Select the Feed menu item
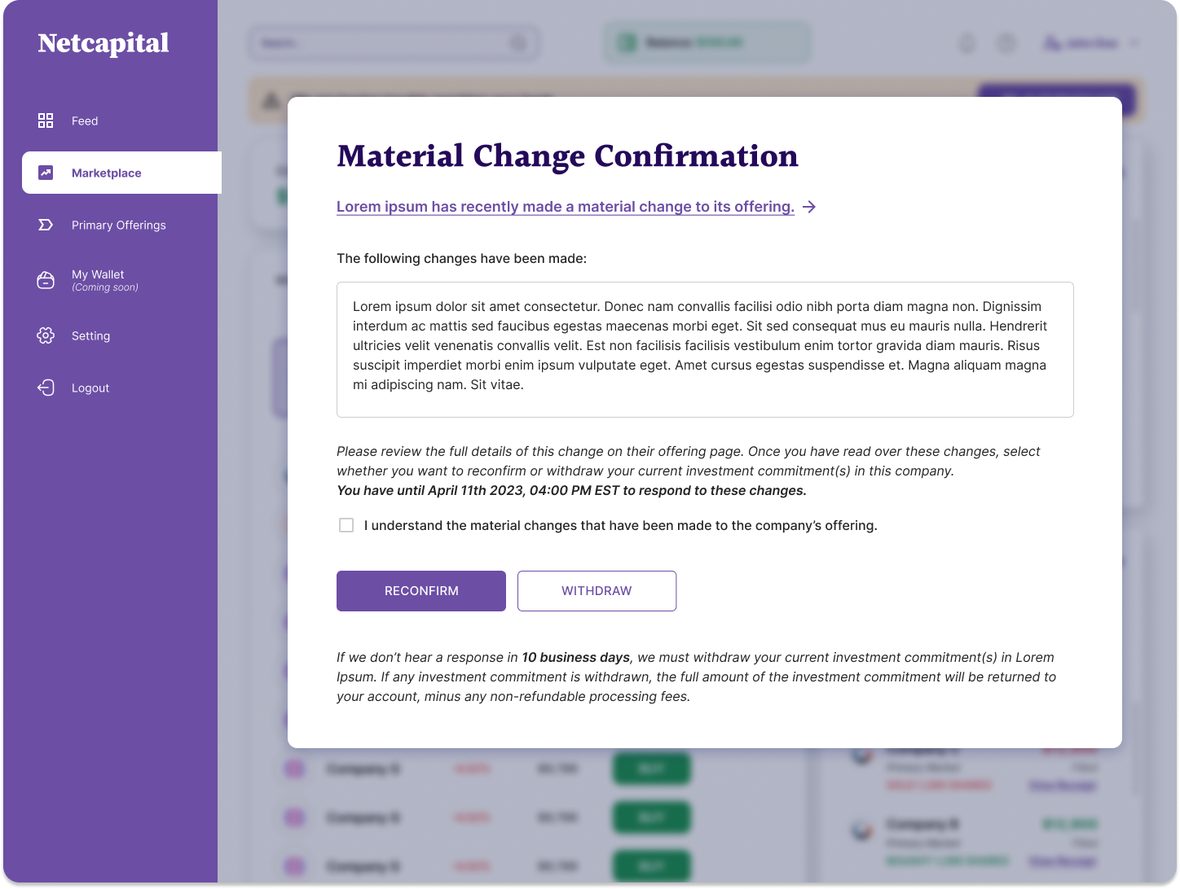The image size is (1180, 889). [84, 120]
